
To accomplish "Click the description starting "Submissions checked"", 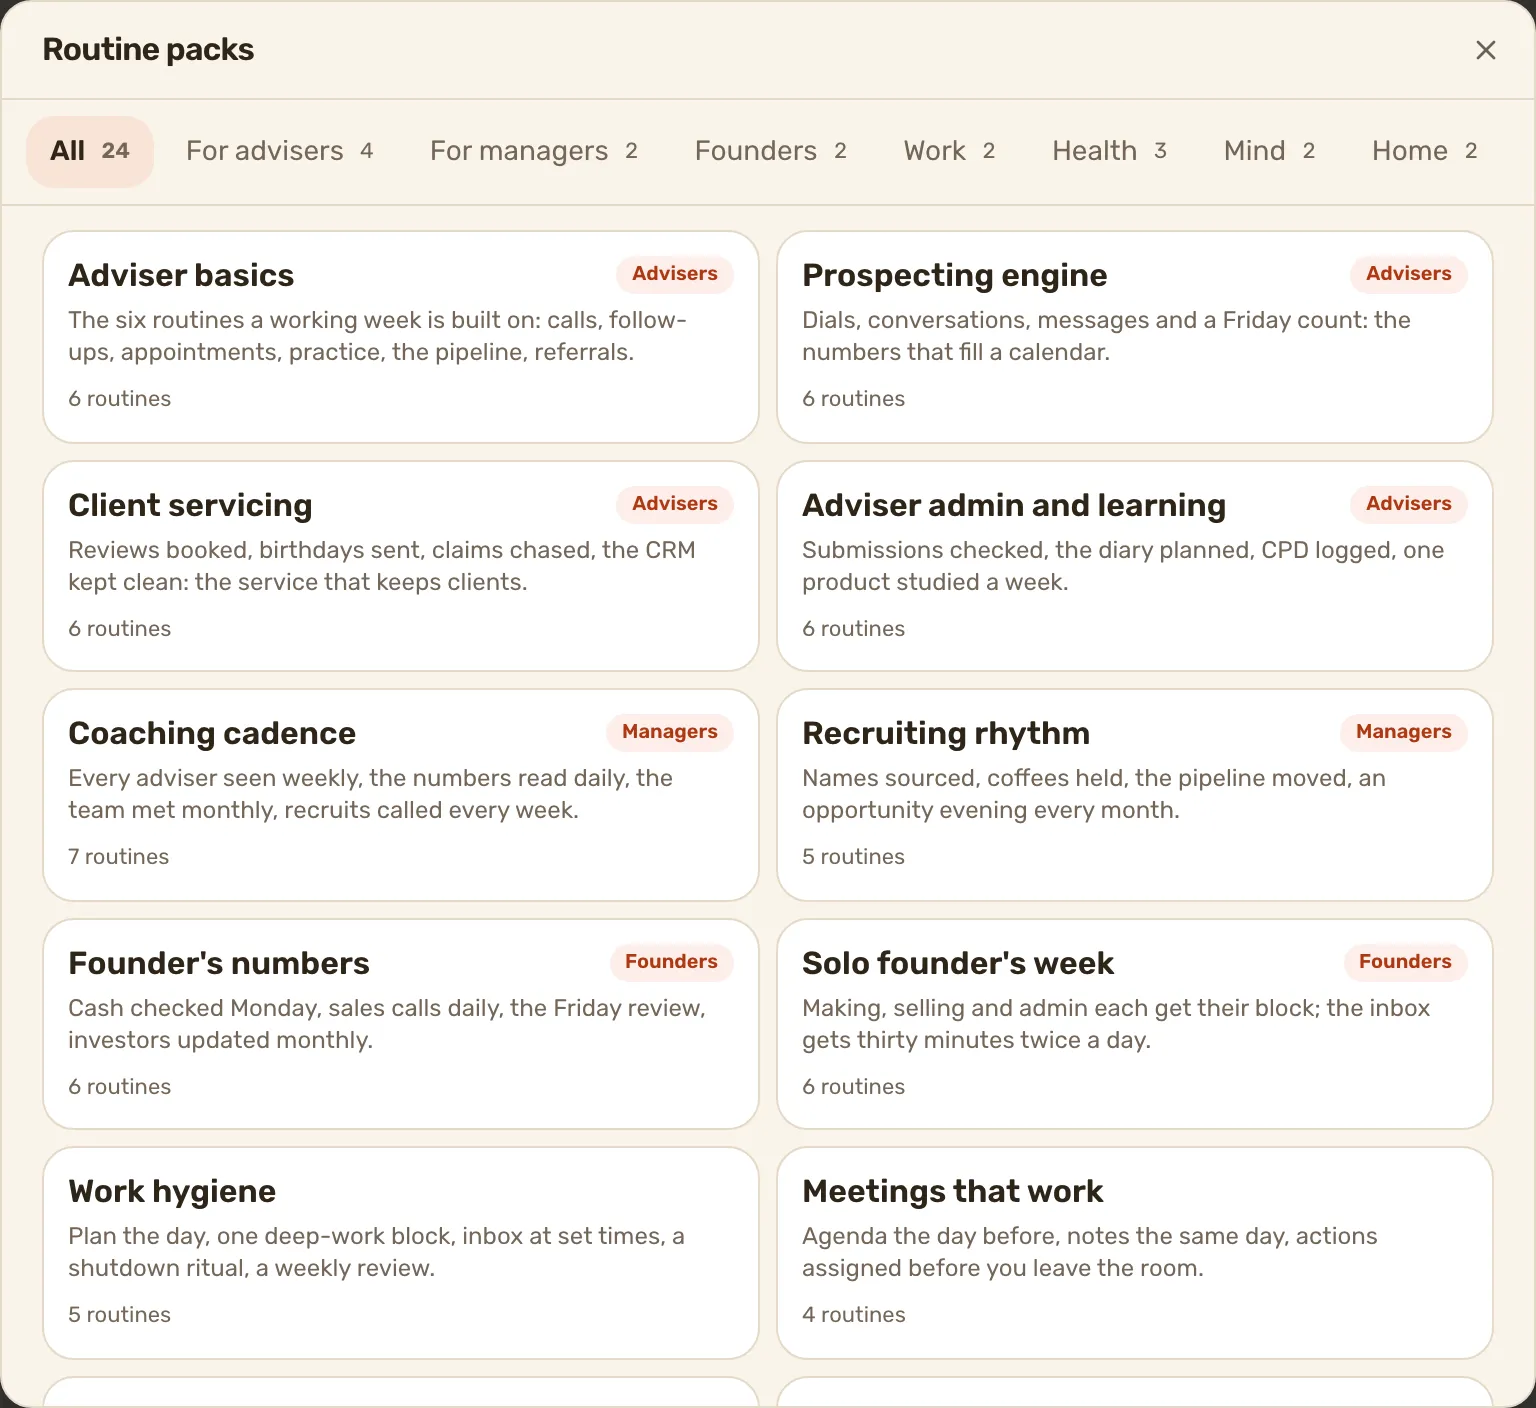I will pyautogui.click(x=1123, y=566).
